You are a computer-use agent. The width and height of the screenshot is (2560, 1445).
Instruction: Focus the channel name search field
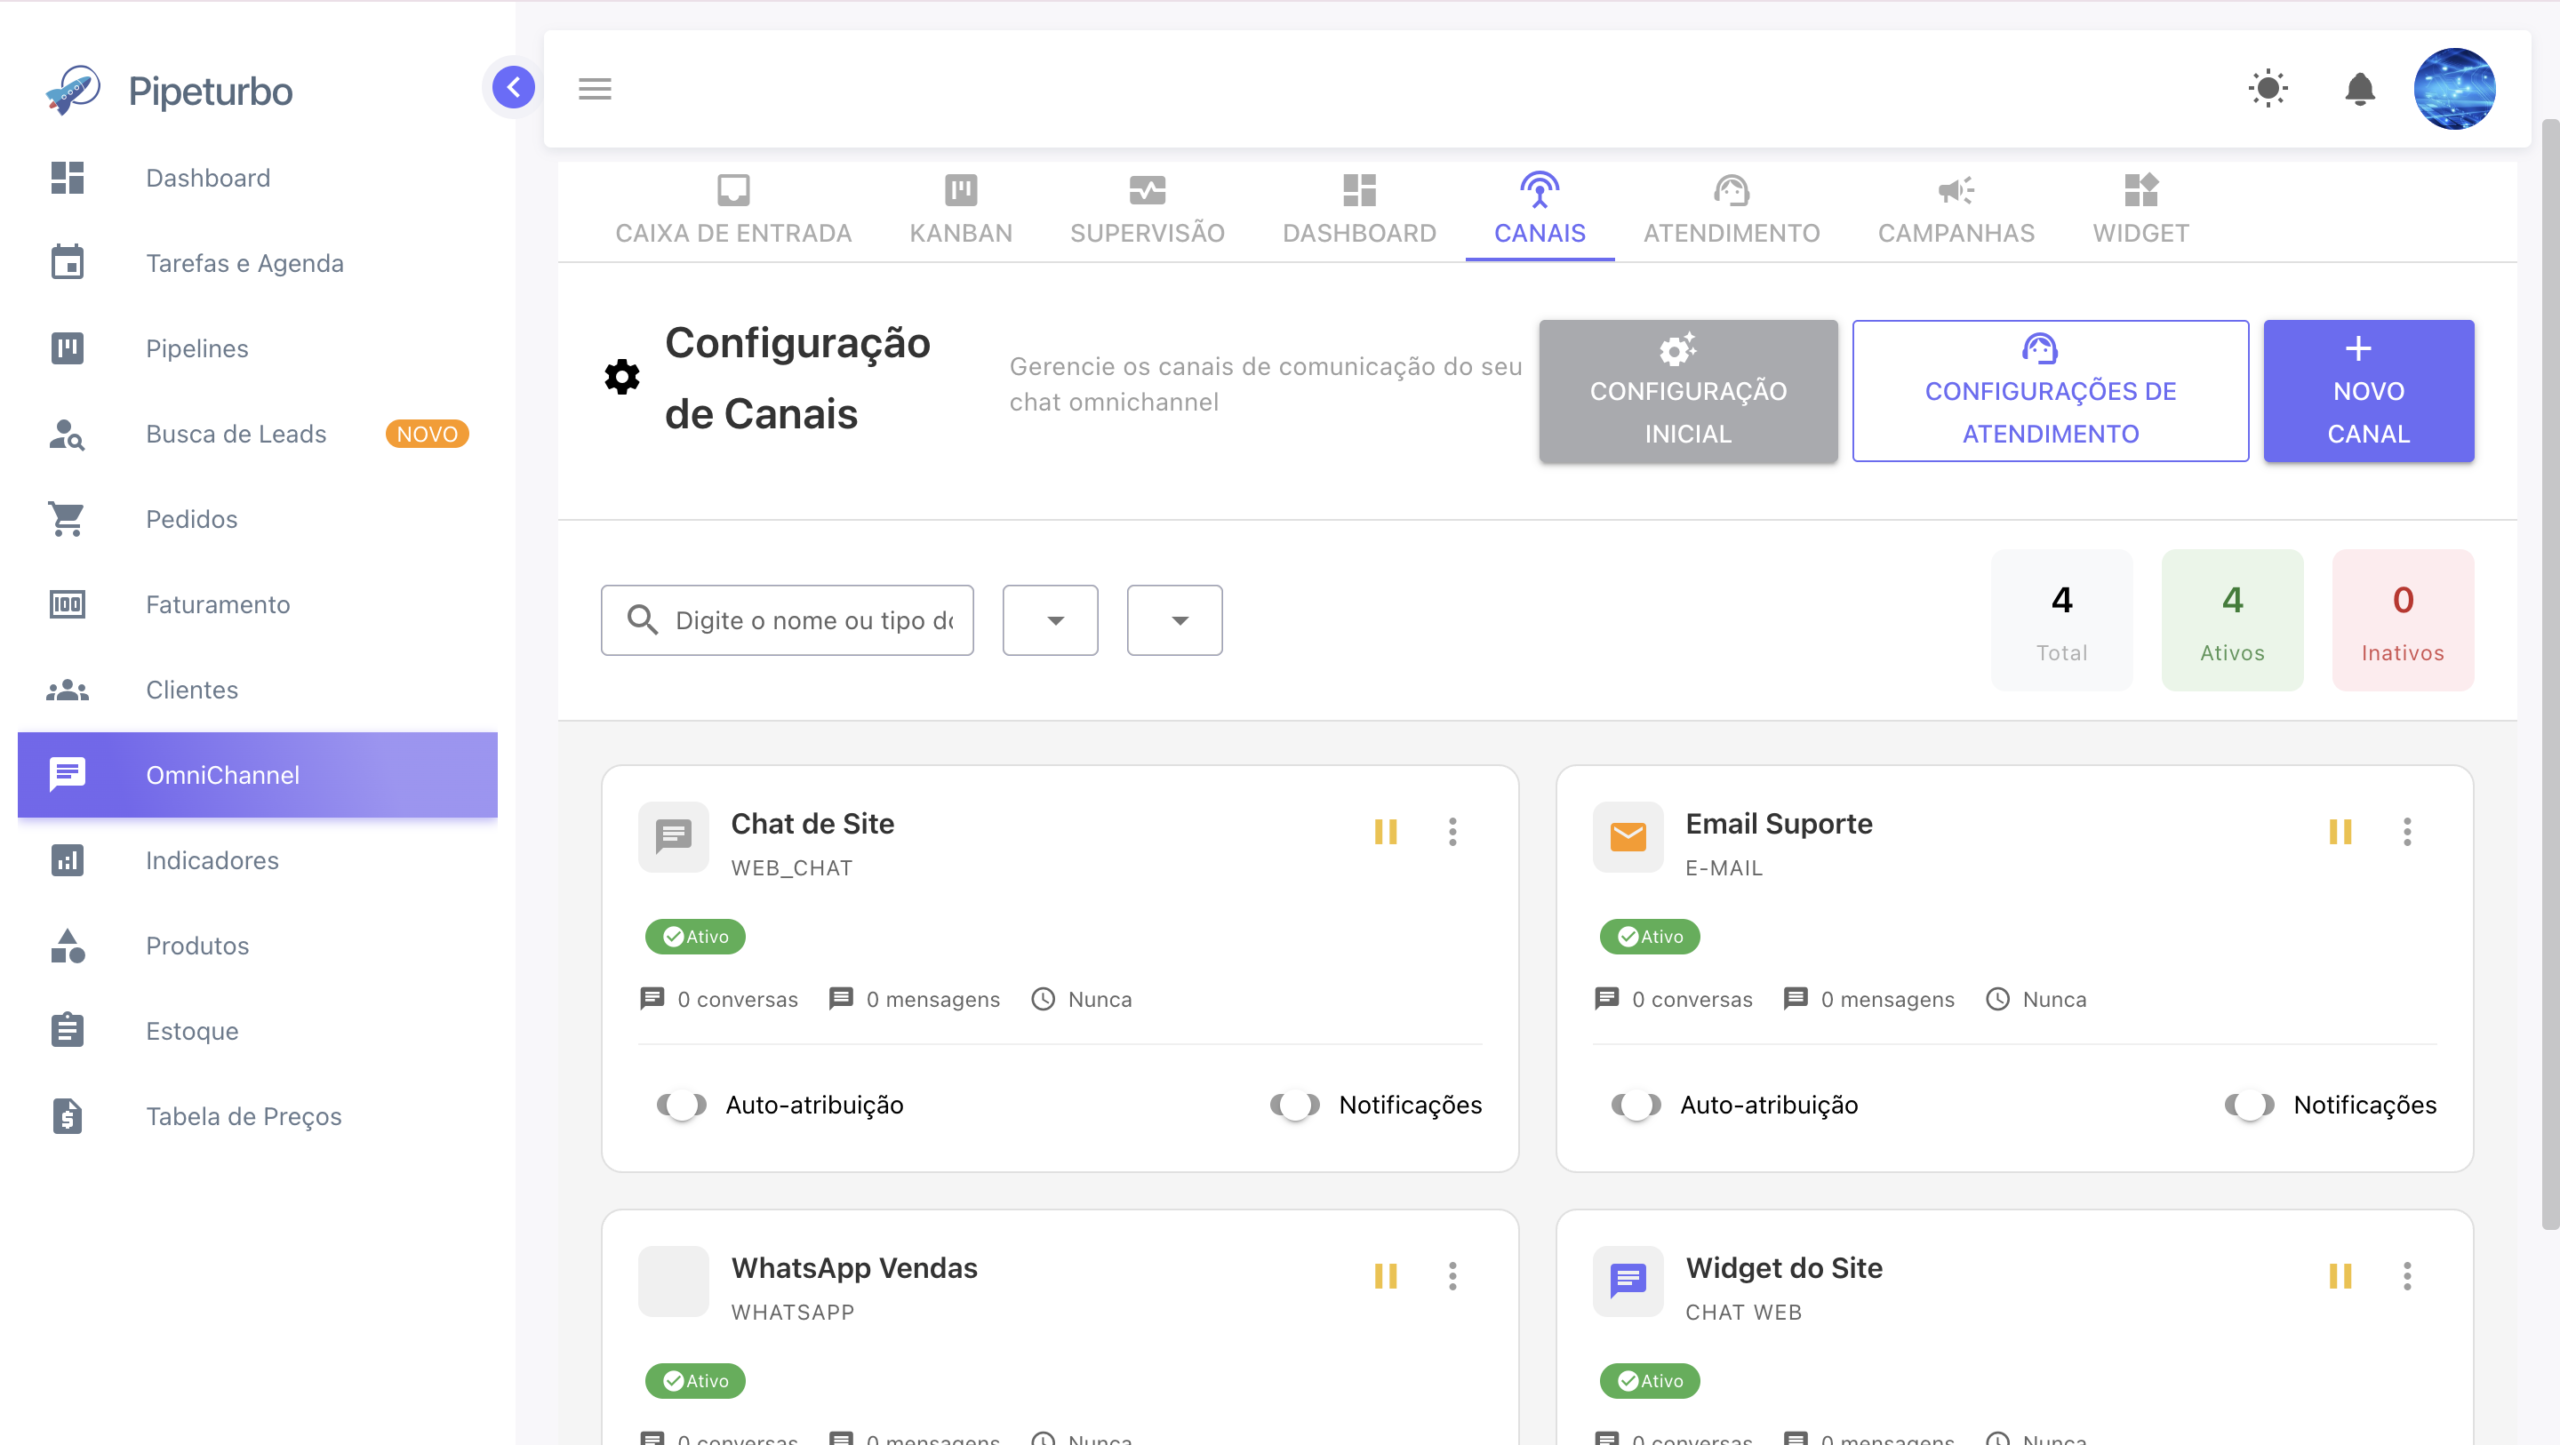787,620
